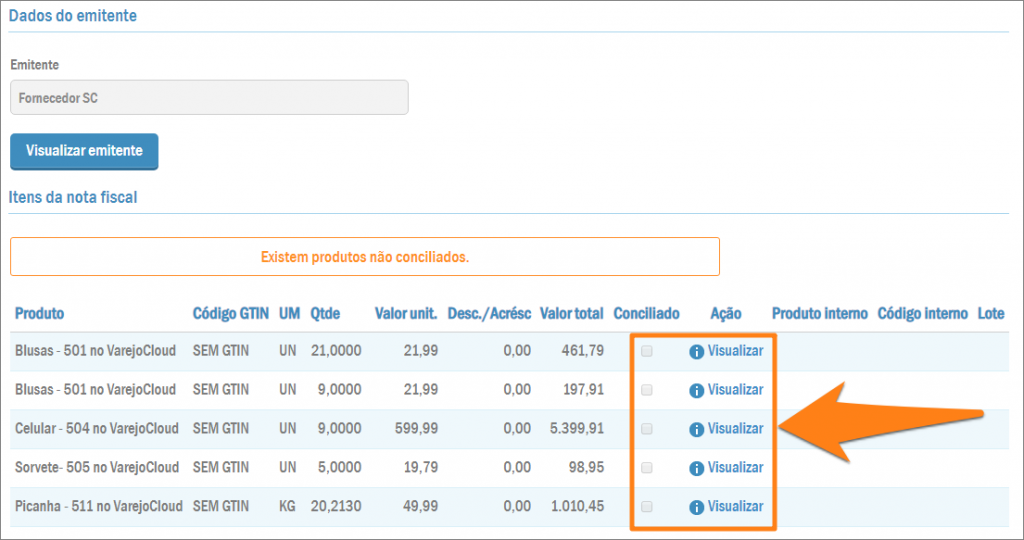Click the Emitente field showing Fornecedor SC
The height and width of the screenshot is (540, 1024).
pos(209,98)
